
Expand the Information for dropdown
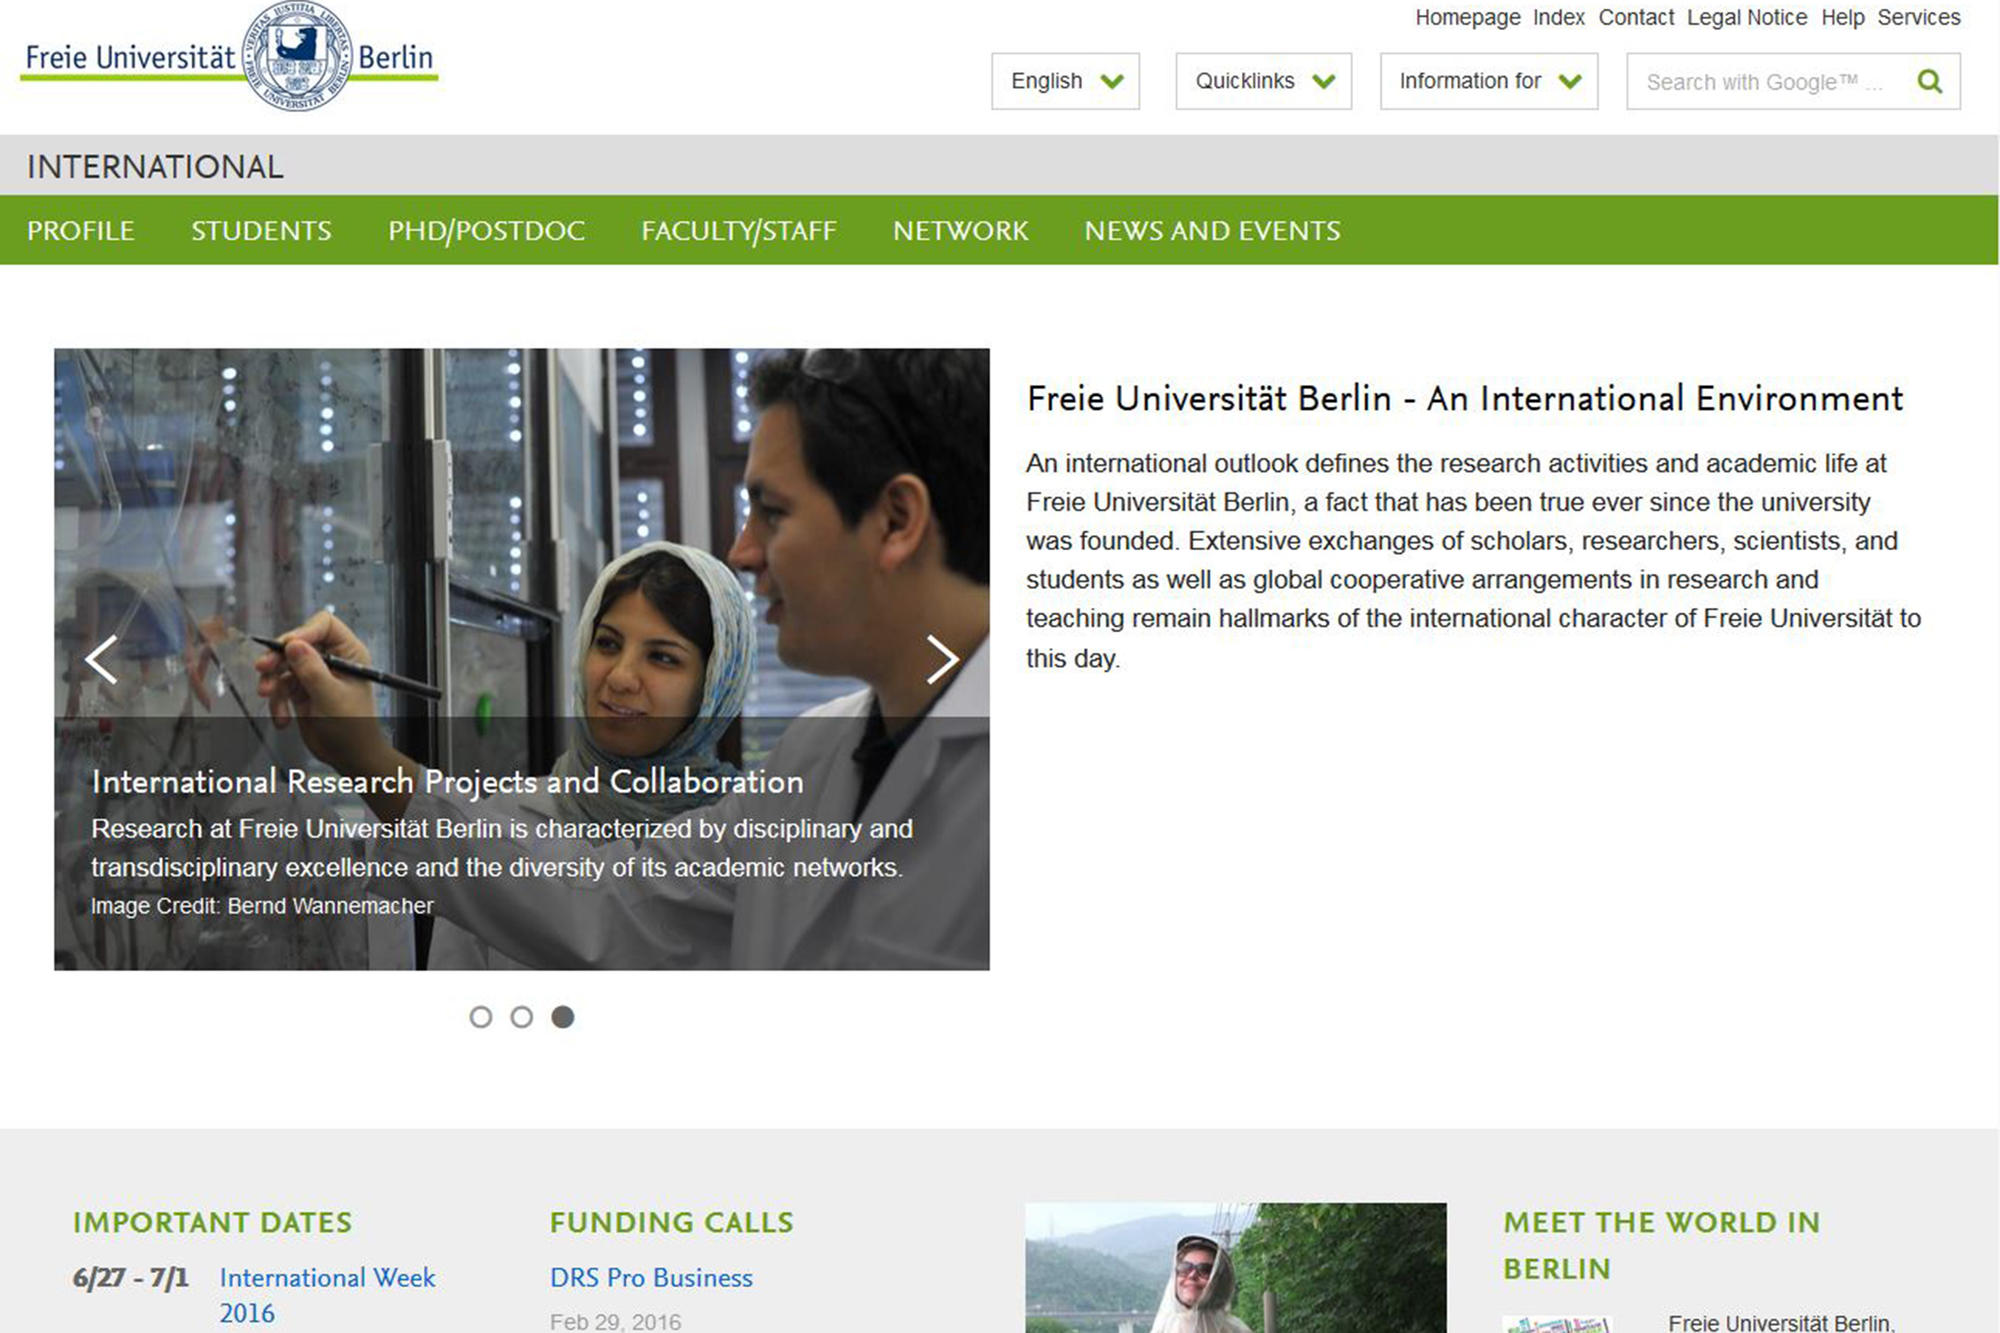point(1488,81)
